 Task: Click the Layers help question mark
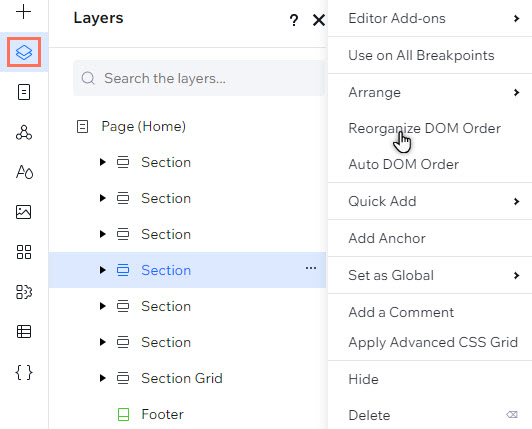(x=294, y=20)
